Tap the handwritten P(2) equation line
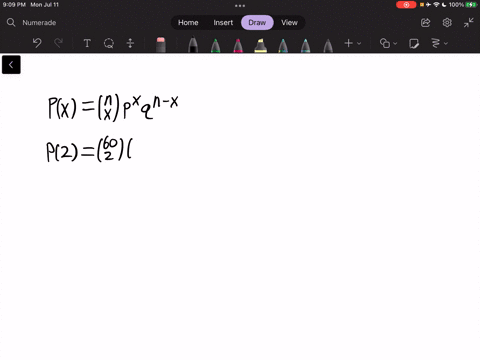The image size is (480, 360). (x=89, y=149)
